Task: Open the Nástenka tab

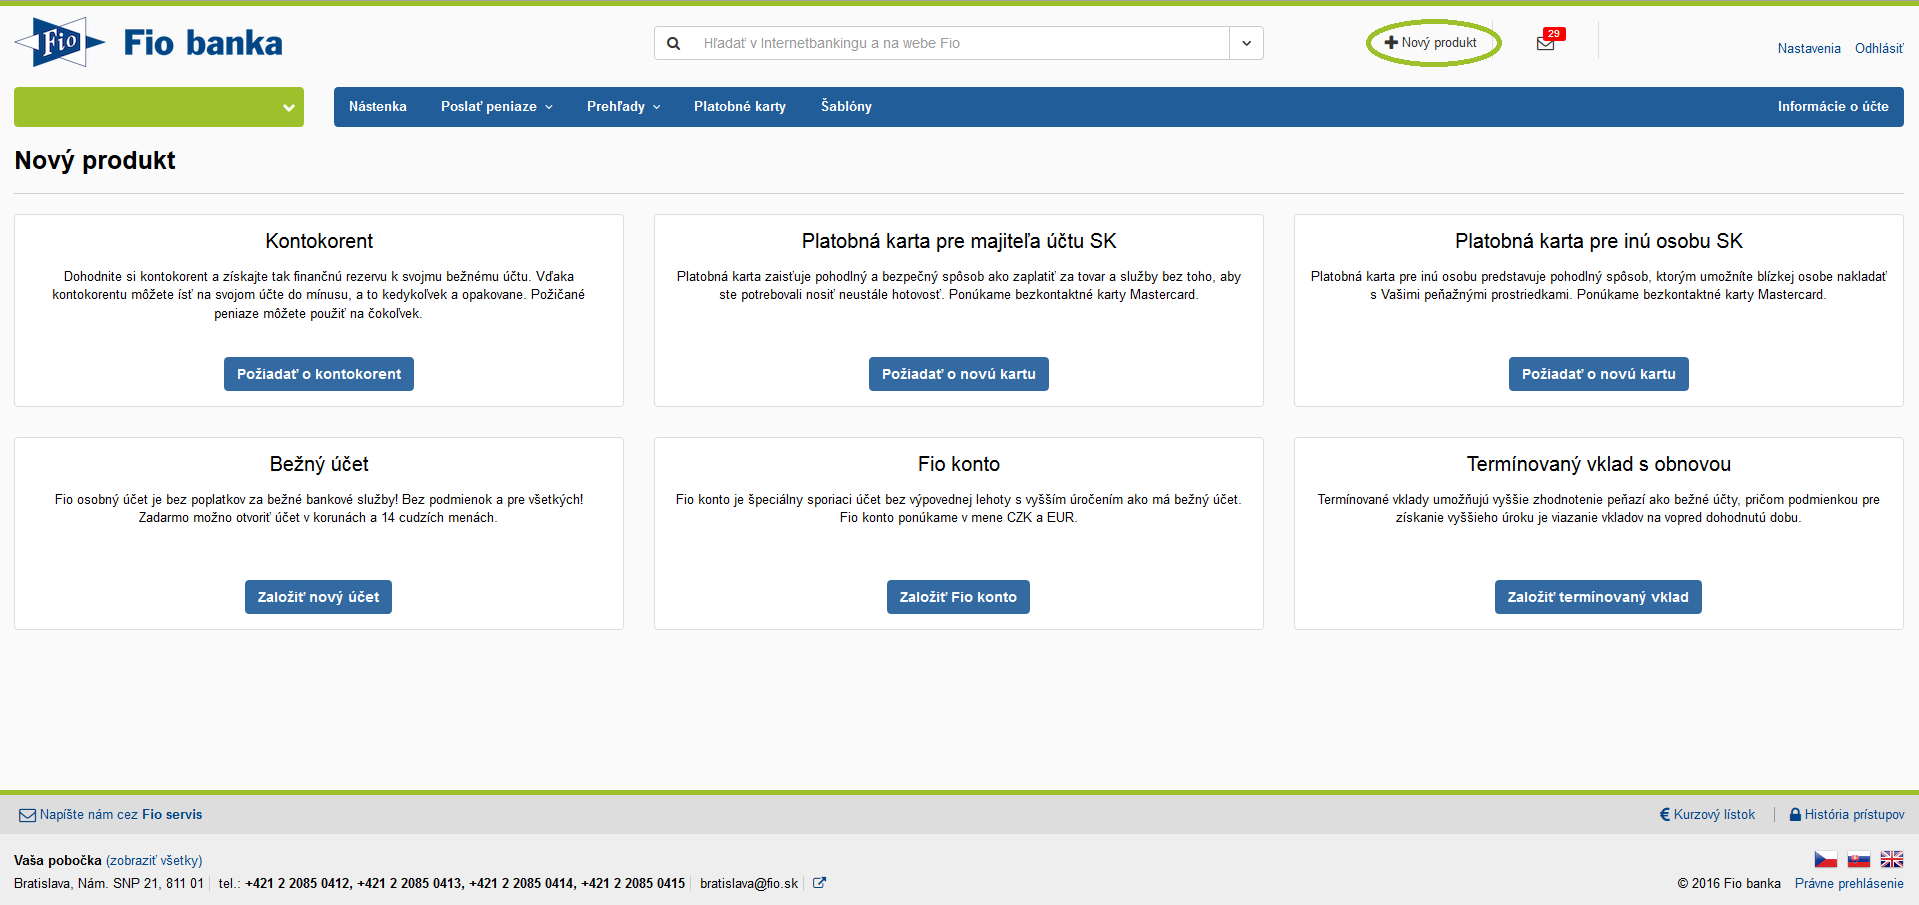Action: pyautogui.click(x=378, y=107)
